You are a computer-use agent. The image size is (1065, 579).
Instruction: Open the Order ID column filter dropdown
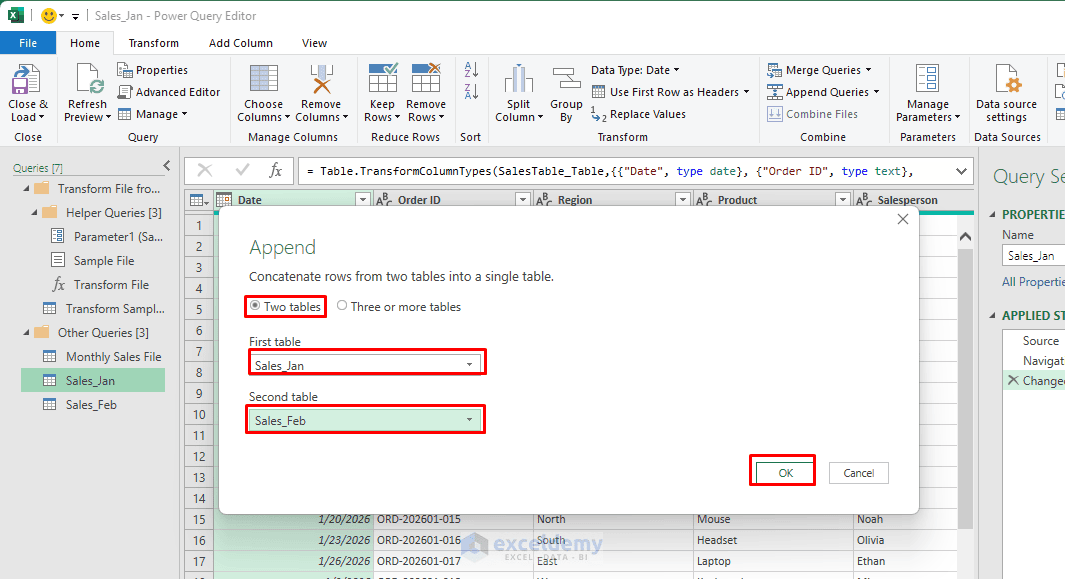522,200
